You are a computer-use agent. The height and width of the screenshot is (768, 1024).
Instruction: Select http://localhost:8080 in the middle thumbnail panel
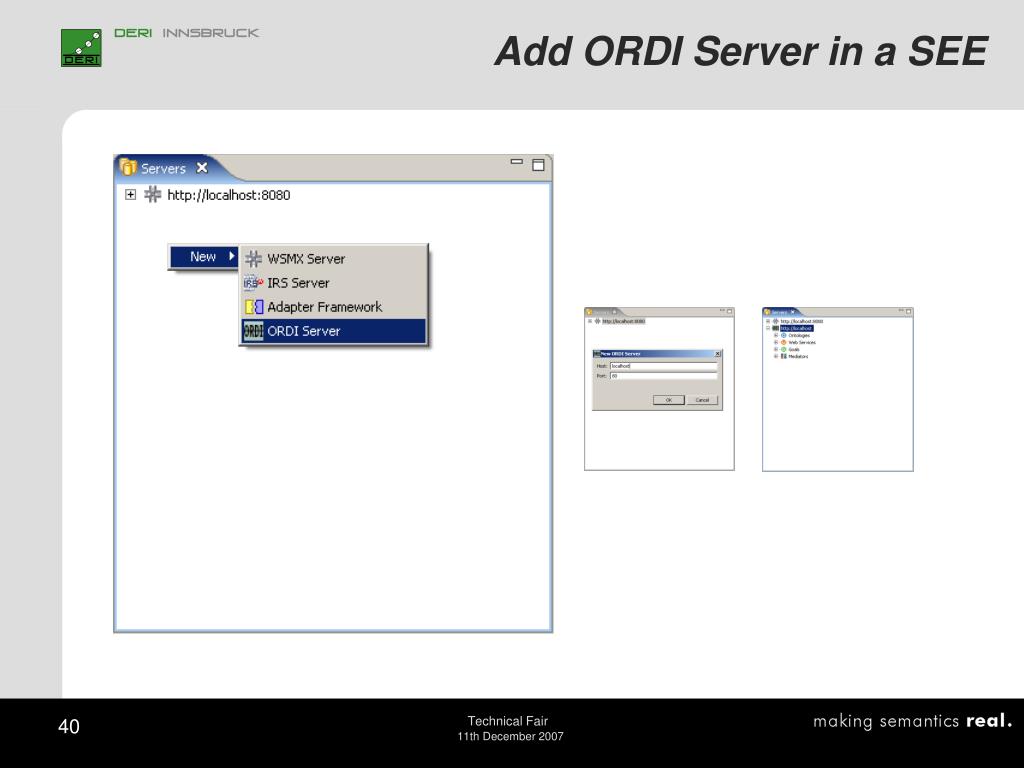point(624,321)
